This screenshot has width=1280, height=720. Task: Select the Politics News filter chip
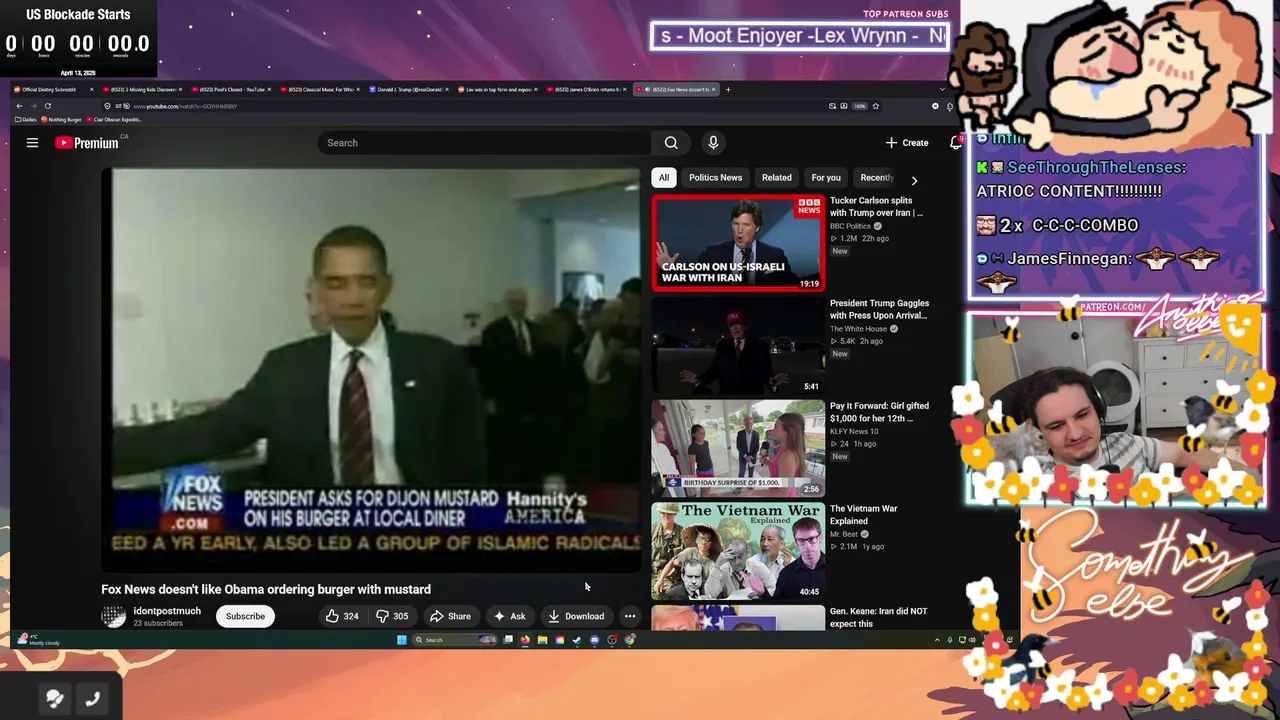(x=715, y=178)
